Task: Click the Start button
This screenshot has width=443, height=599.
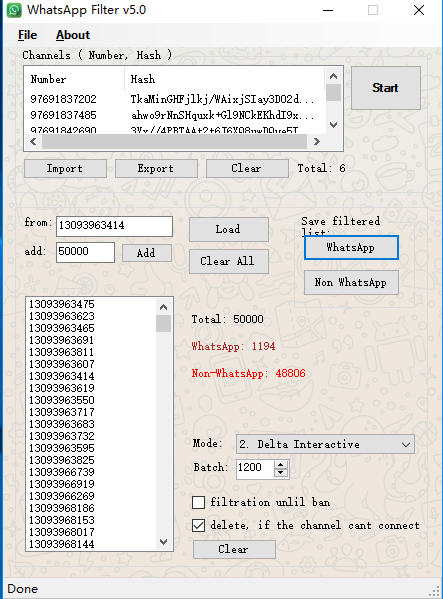Action: [386, 88]
